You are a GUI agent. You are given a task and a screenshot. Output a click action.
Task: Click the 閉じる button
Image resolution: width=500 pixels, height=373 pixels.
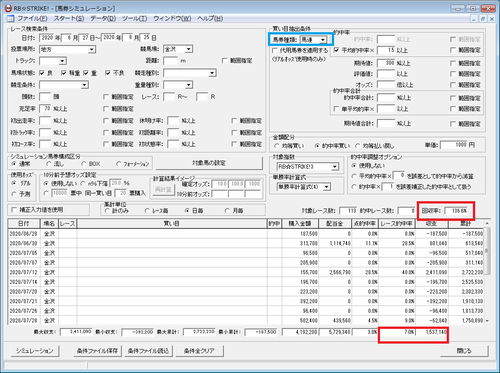464,351
